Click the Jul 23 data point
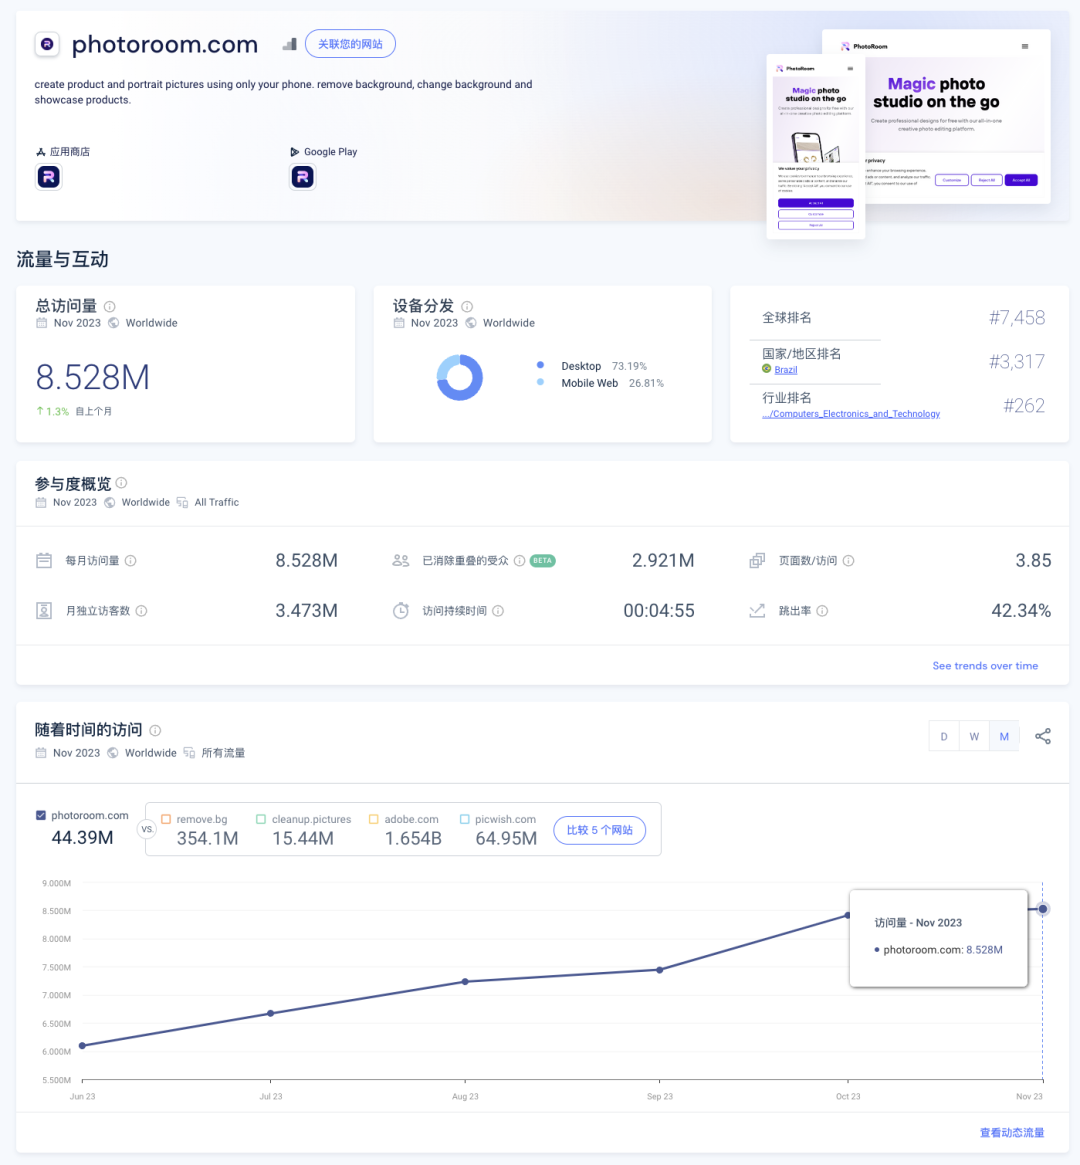This screenshot has height=1165, width=1080. click(x=270, y=1013)
